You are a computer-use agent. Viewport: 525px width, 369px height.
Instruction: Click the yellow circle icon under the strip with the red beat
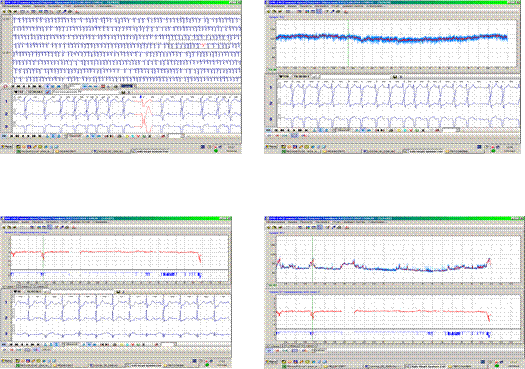(x=127, y=136)
